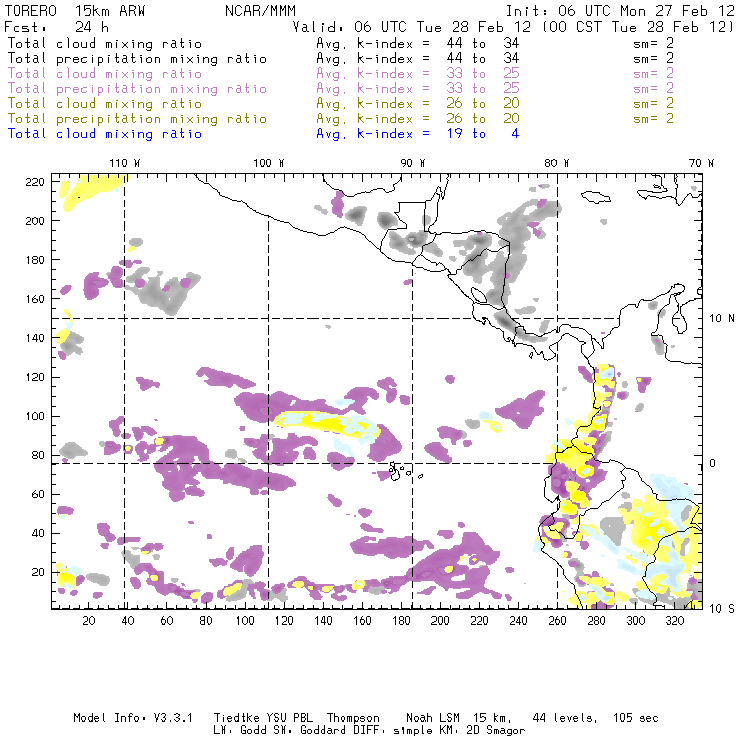Click "320" on the horizontal grid axis
This screenshot has width=740, height=740.
pos(674,620)
